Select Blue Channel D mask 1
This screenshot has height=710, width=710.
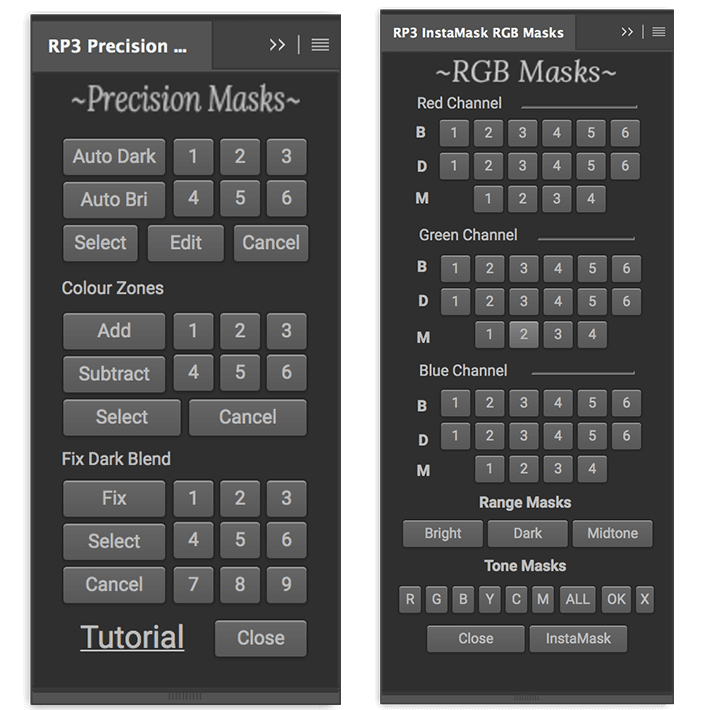pyautogui.click(x=455, y=436)
